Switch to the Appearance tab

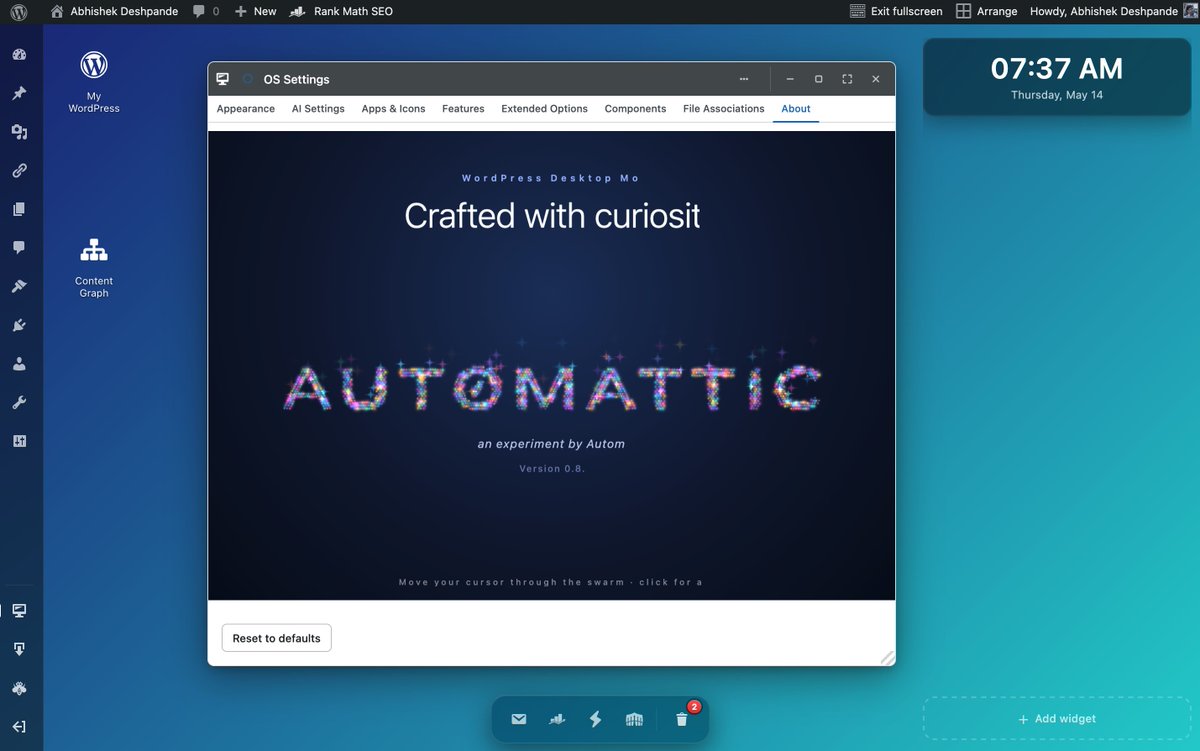click(246, 108)
